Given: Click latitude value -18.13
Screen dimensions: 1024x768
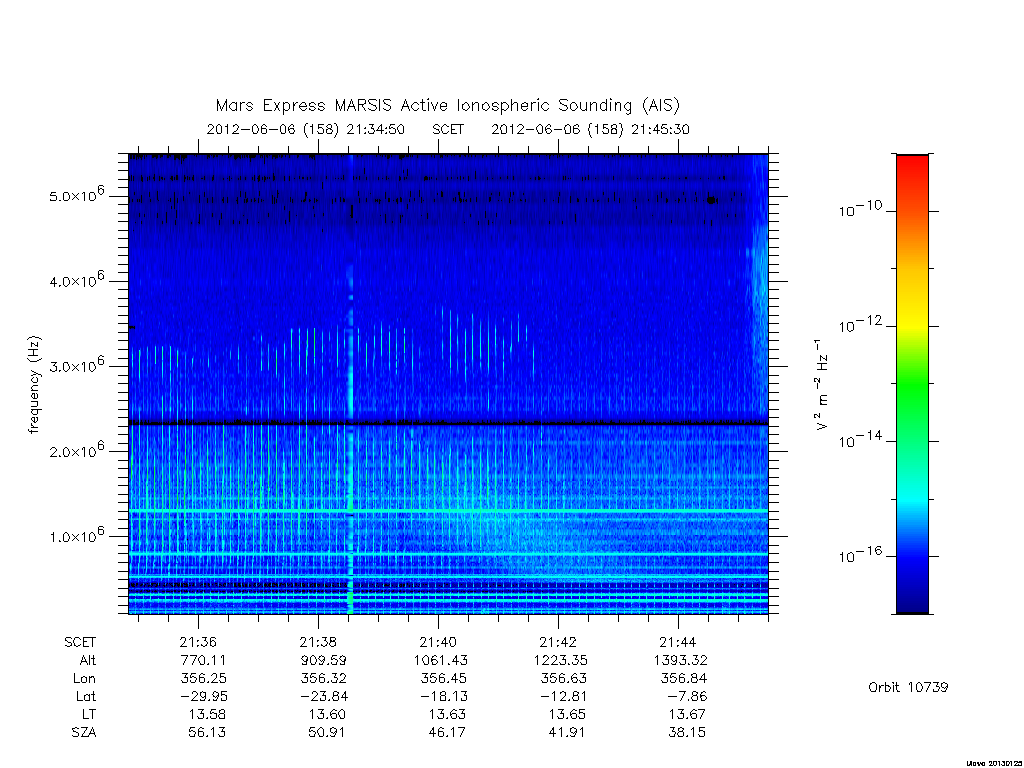Looking at the screenshot, I should [444, 696].
